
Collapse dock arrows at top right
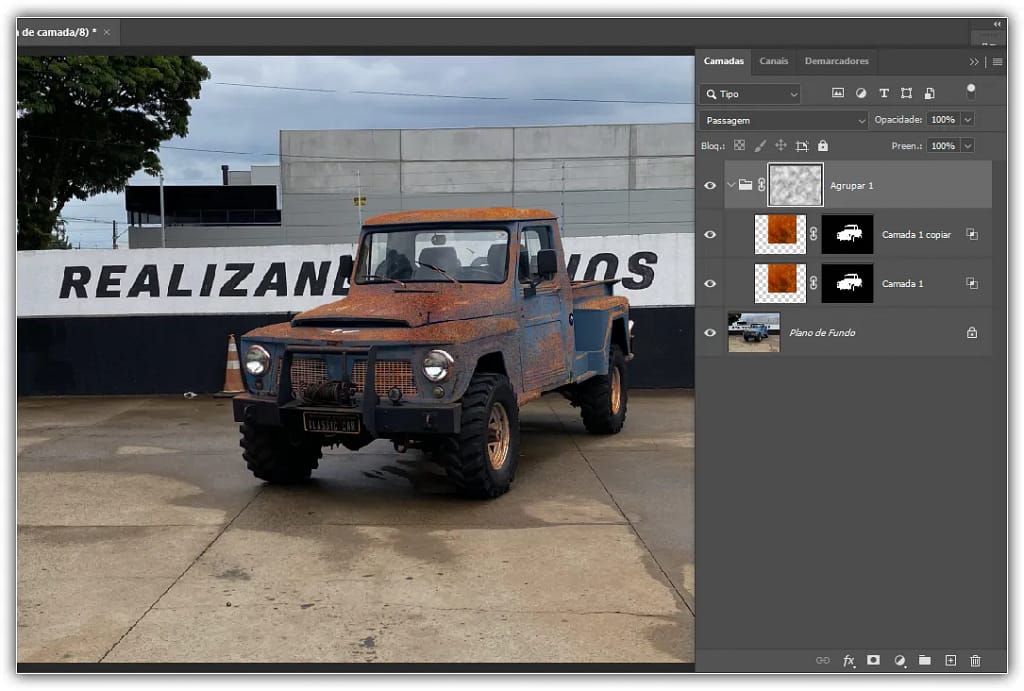997,24
